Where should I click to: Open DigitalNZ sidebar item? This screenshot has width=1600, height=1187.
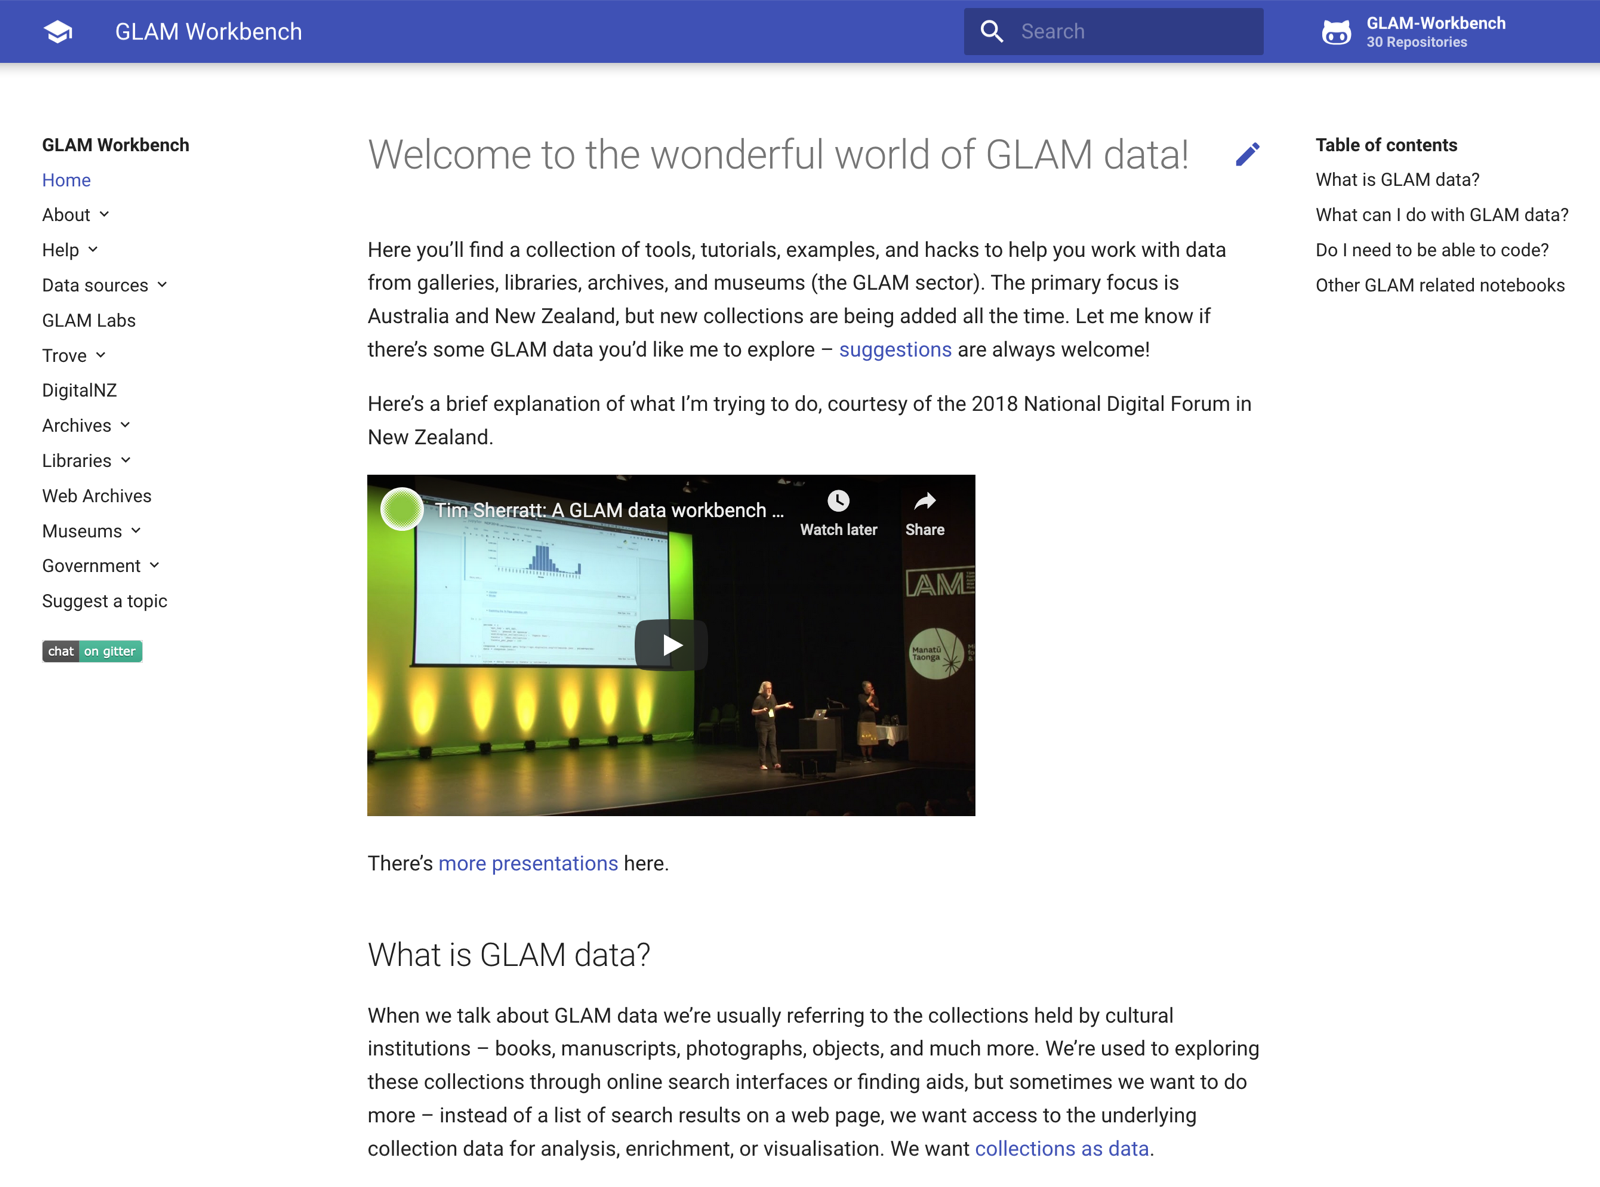point(79,390)
